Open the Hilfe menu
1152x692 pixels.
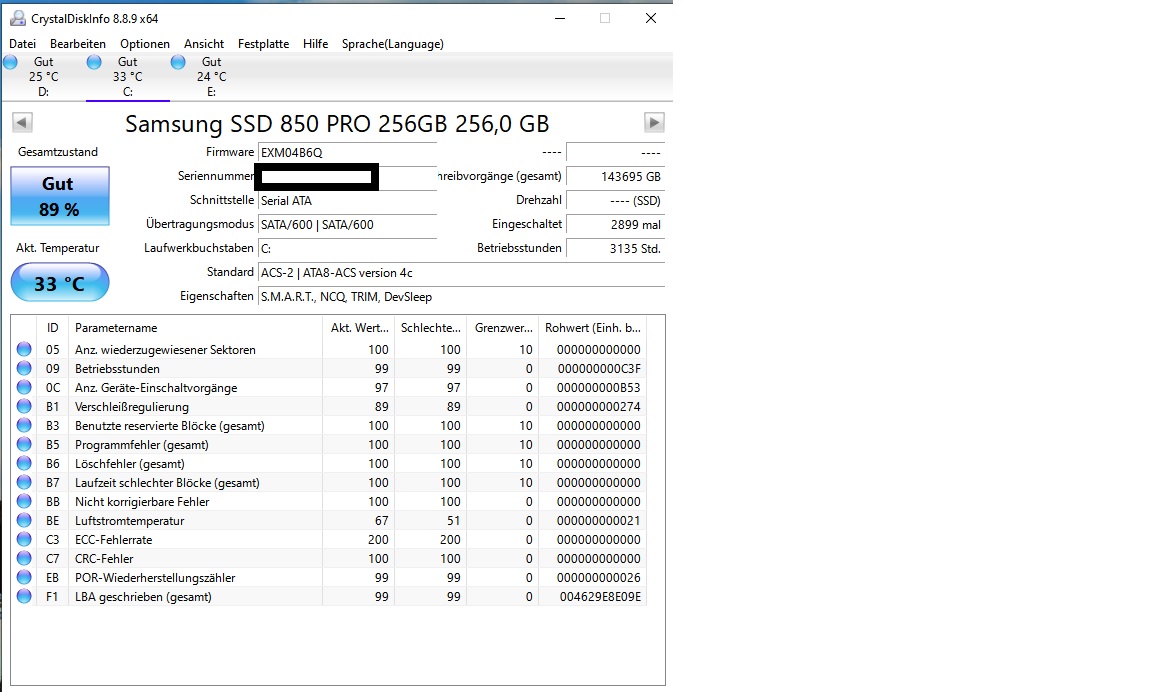315,44
